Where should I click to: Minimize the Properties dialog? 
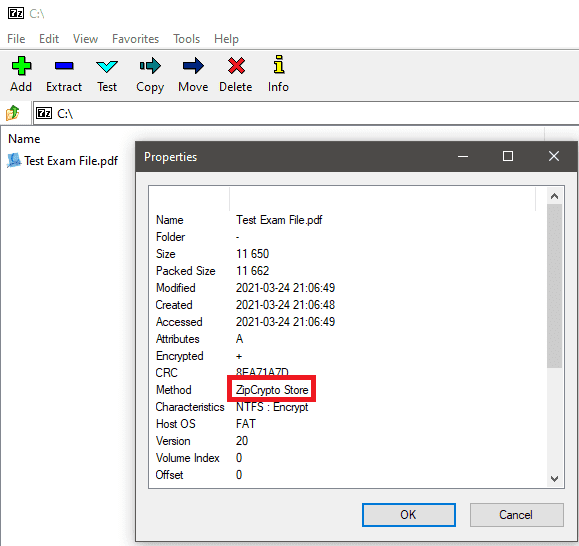coord(463,156)
